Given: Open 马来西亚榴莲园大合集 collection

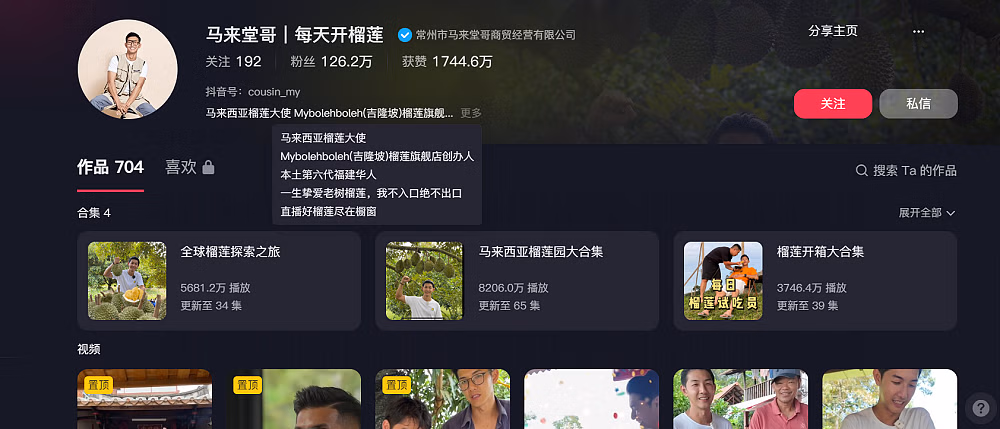Looking at the screenshot, I should 517,281.
